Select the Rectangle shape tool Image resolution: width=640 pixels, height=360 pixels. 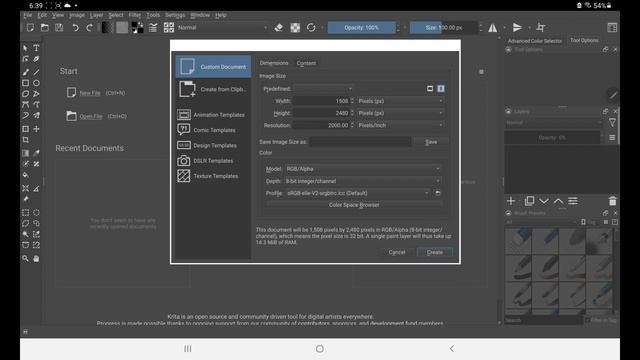pos(25,83)
